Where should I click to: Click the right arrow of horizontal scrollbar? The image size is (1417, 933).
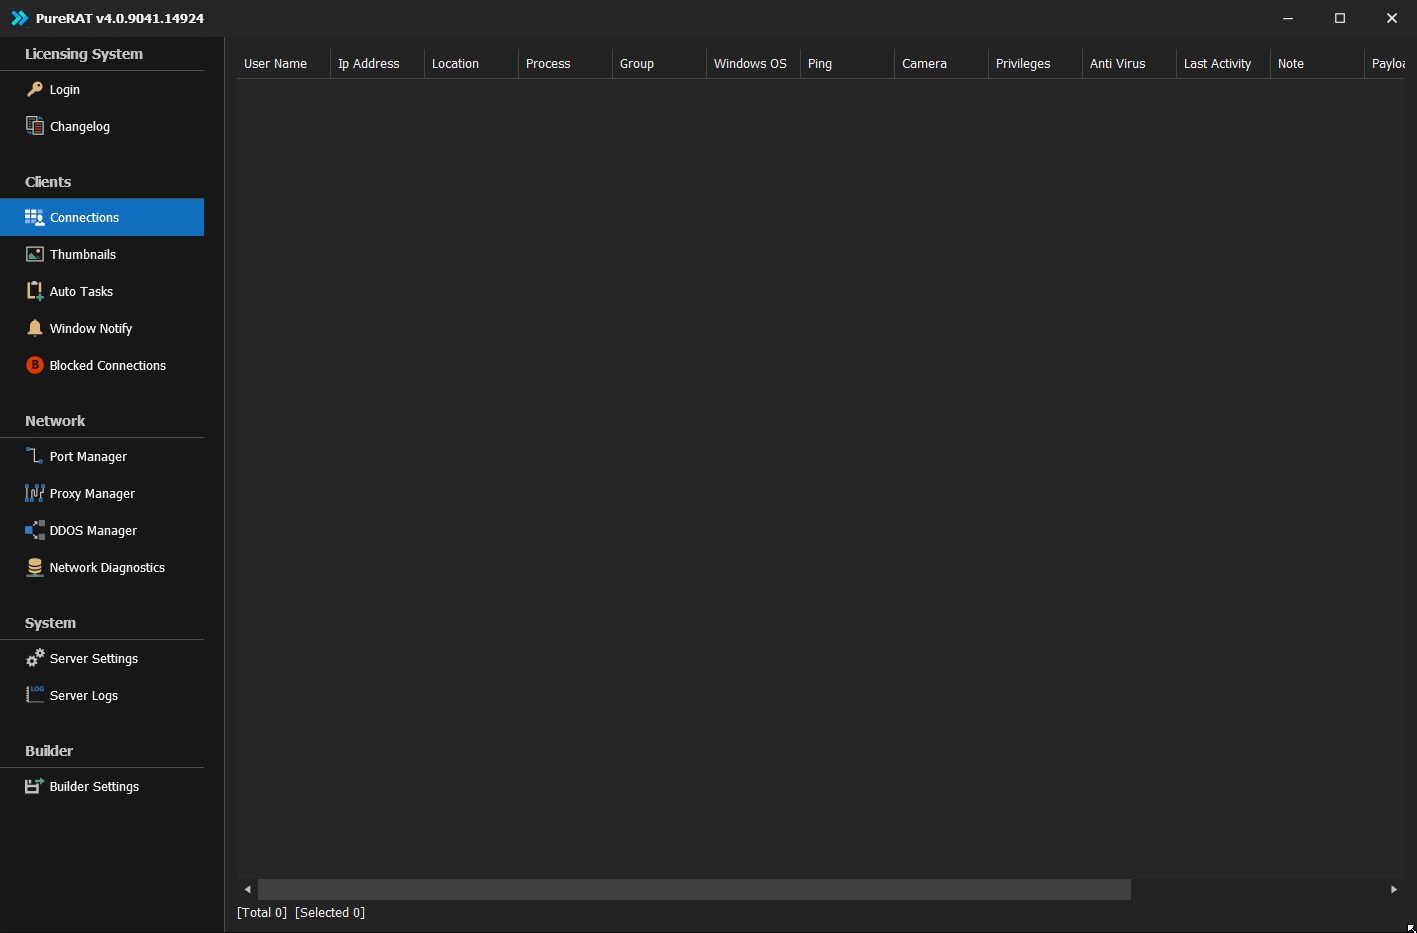pyautogui.click(x=1394, y=889)
